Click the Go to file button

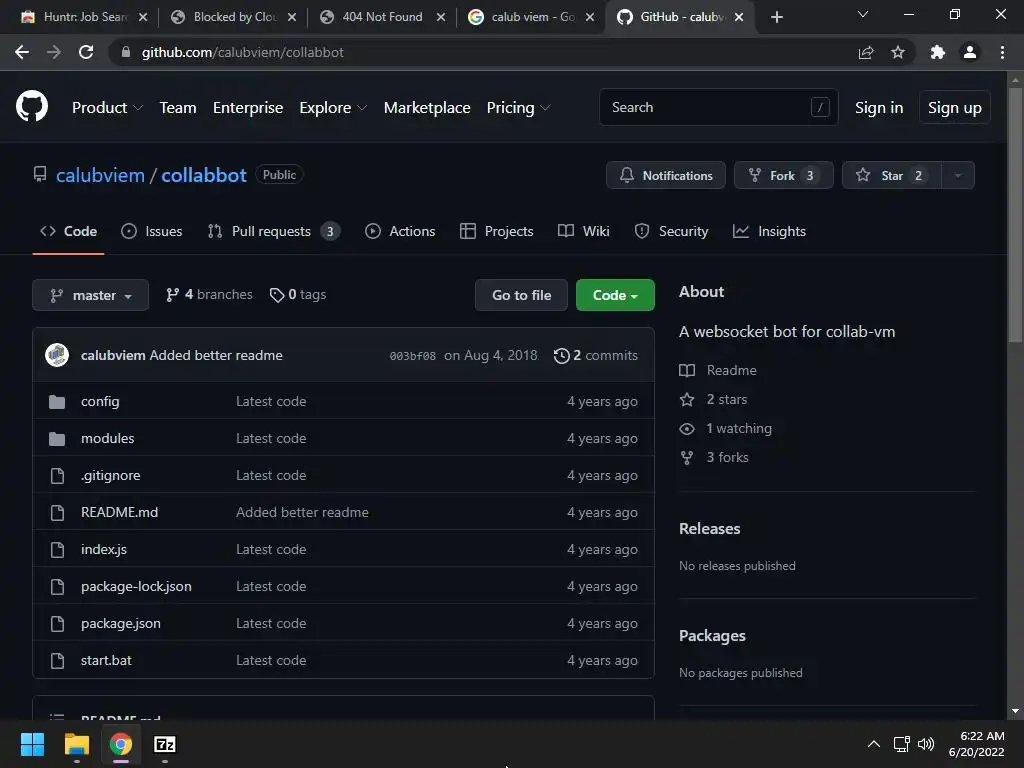(521, 295)
